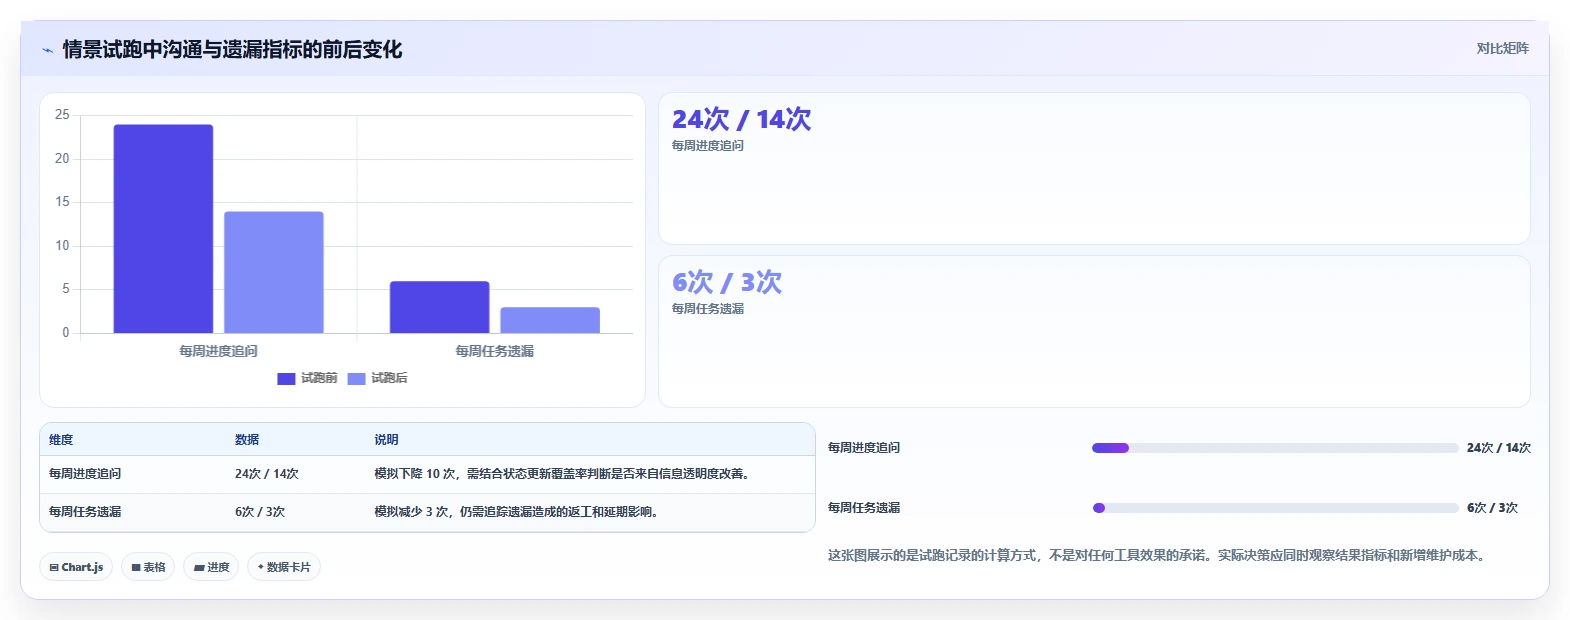Viewport: 1570px width, 620px height.
Task: Click the dark 试跑前 bar for 每周任务遗漏
Action: click(x=439, y=307)
